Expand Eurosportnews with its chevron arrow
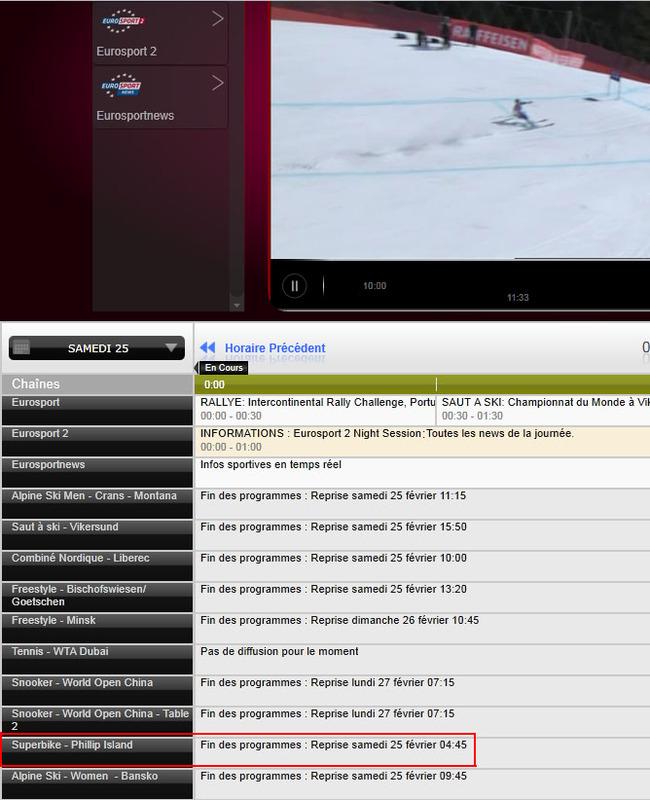The image size is (650, 800). click(218, 83)
